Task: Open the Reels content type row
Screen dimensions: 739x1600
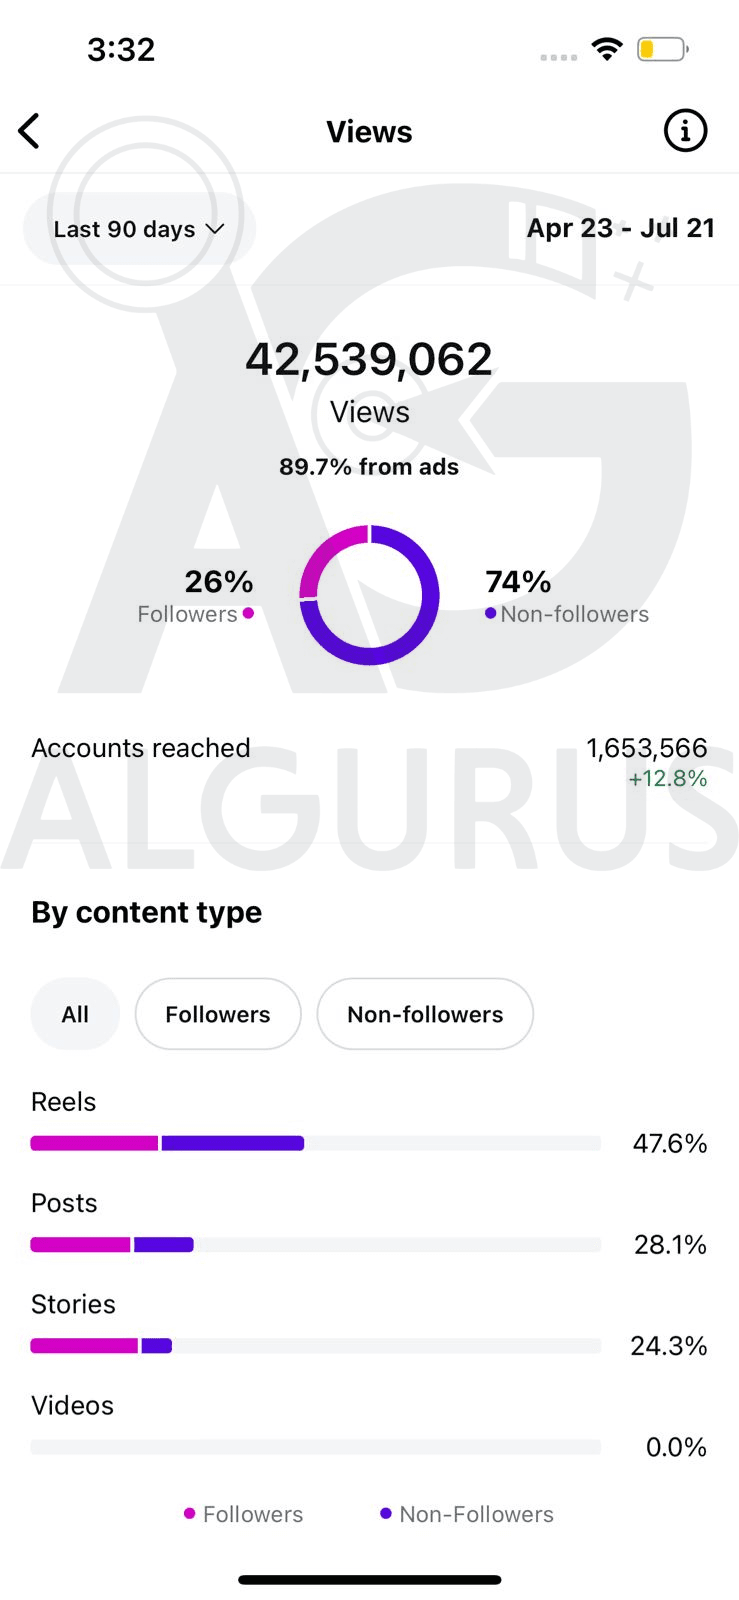Action: click(64, 1102)
